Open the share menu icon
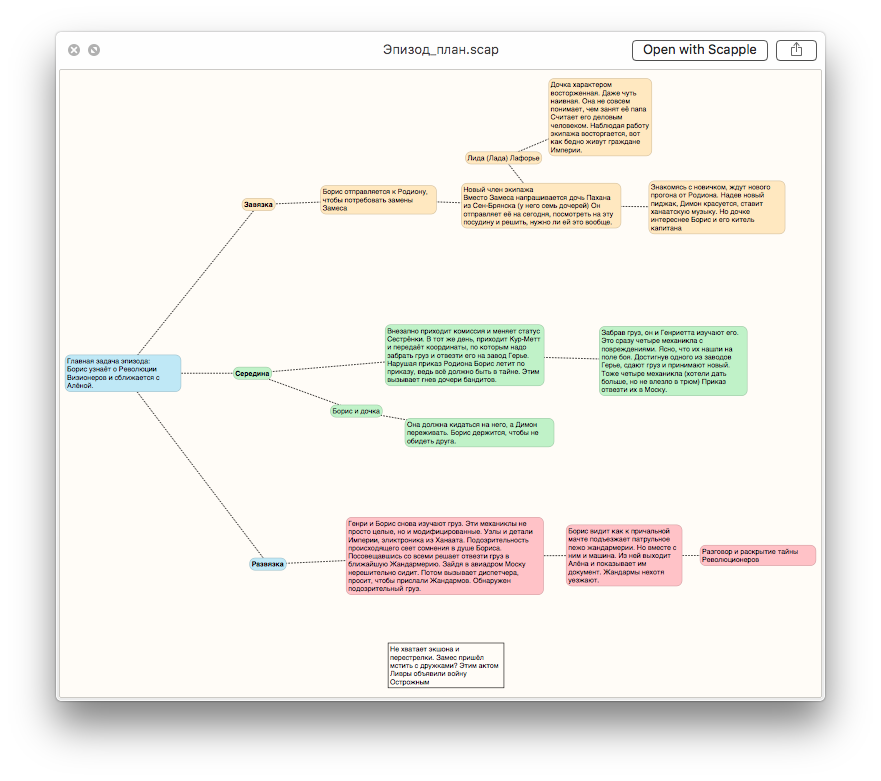 point(796,50)
